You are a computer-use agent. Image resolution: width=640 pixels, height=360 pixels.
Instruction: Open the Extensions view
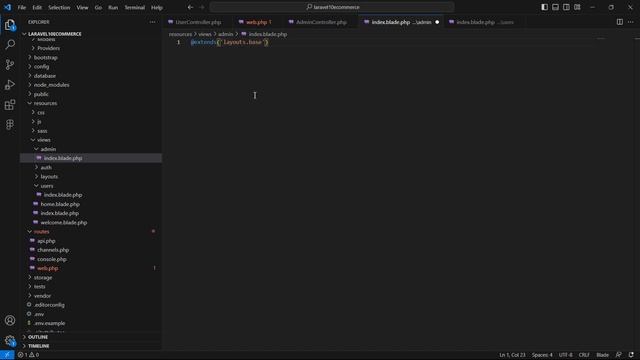(x=10, y=104)
